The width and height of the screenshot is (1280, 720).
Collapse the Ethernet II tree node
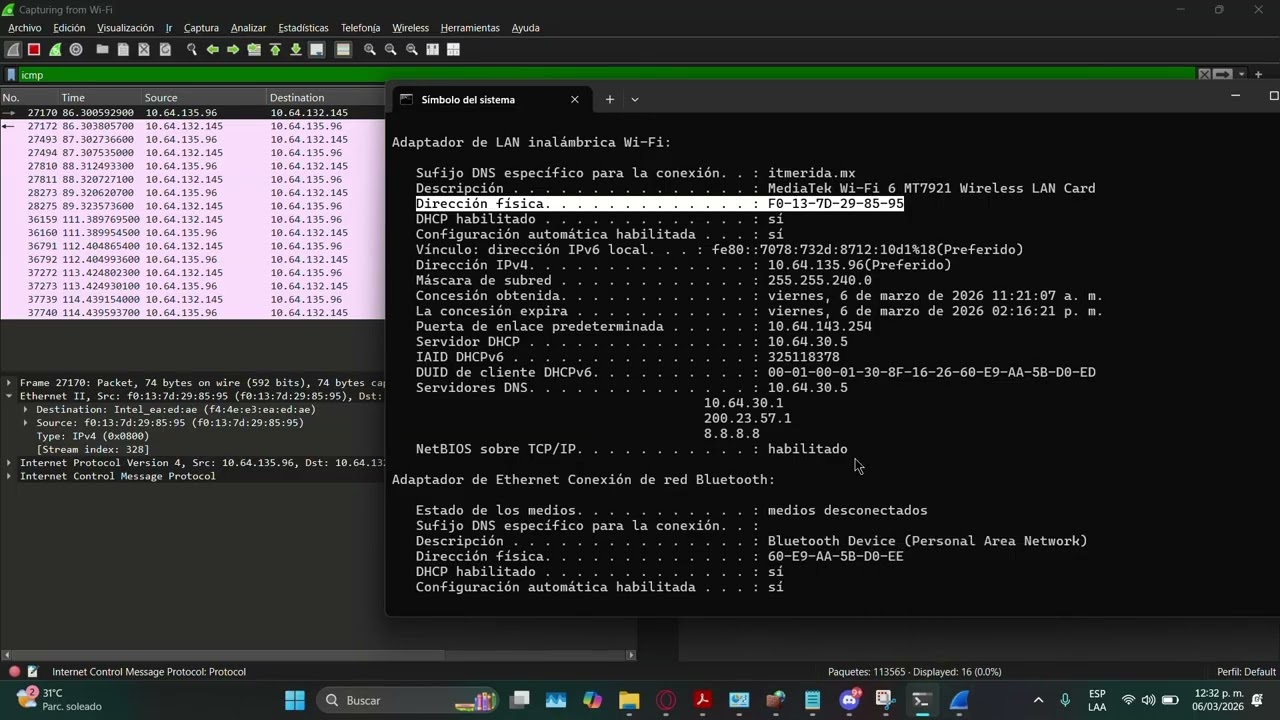pyautogui.click(x=9, y=396)
